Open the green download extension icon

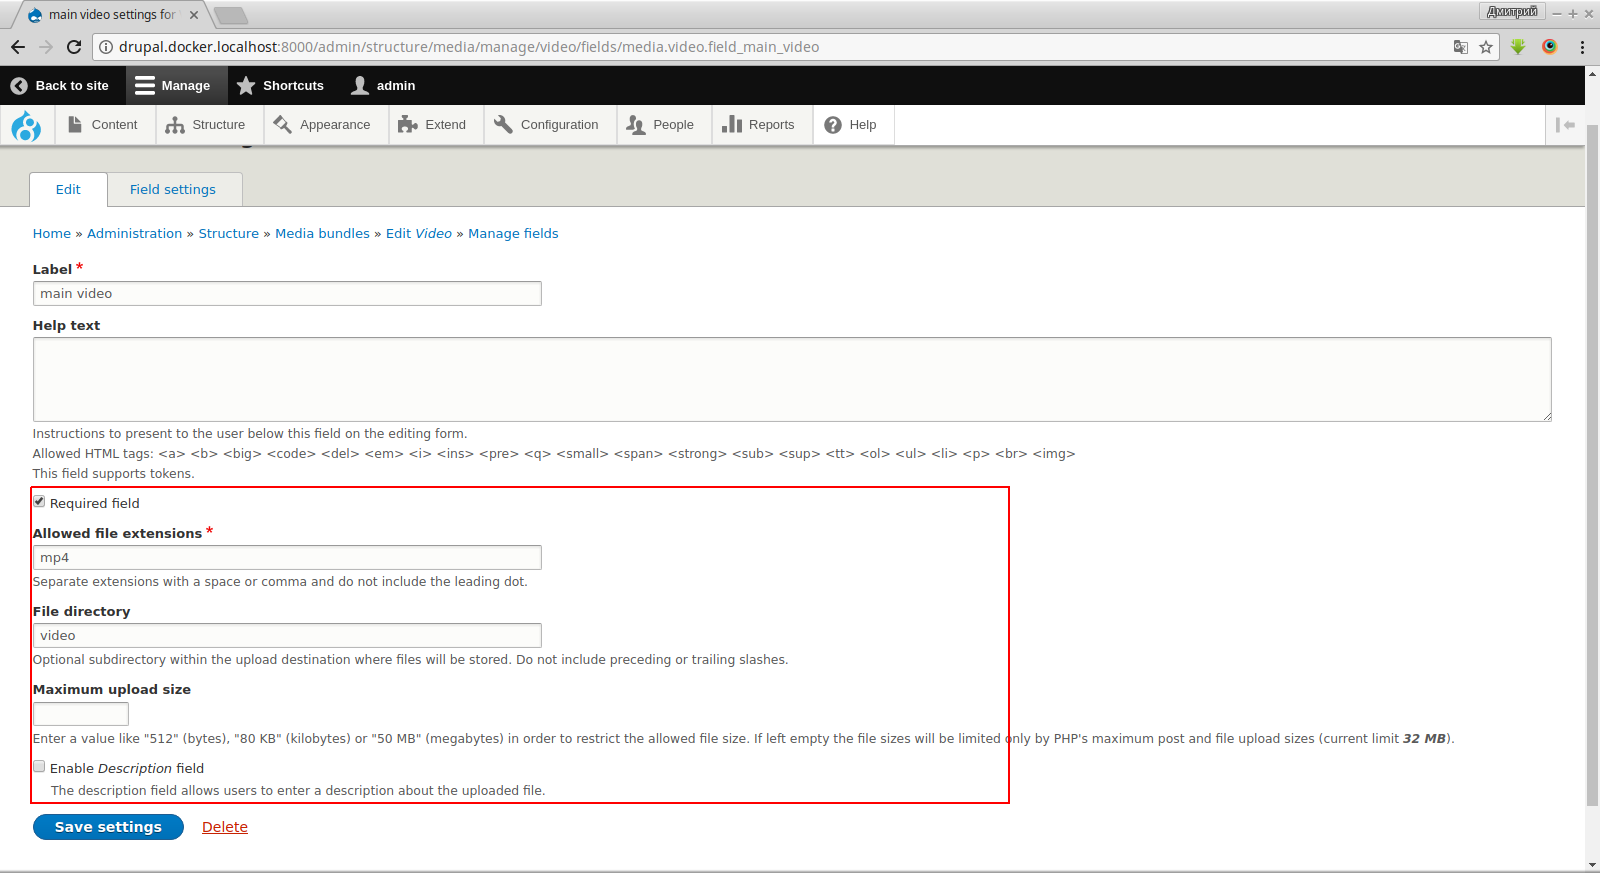[1518, 47]
